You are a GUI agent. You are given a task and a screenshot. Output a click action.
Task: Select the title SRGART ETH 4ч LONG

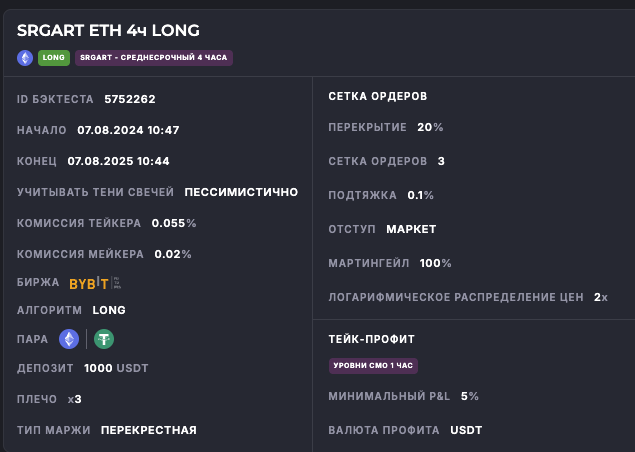click(x=108, y=30)
